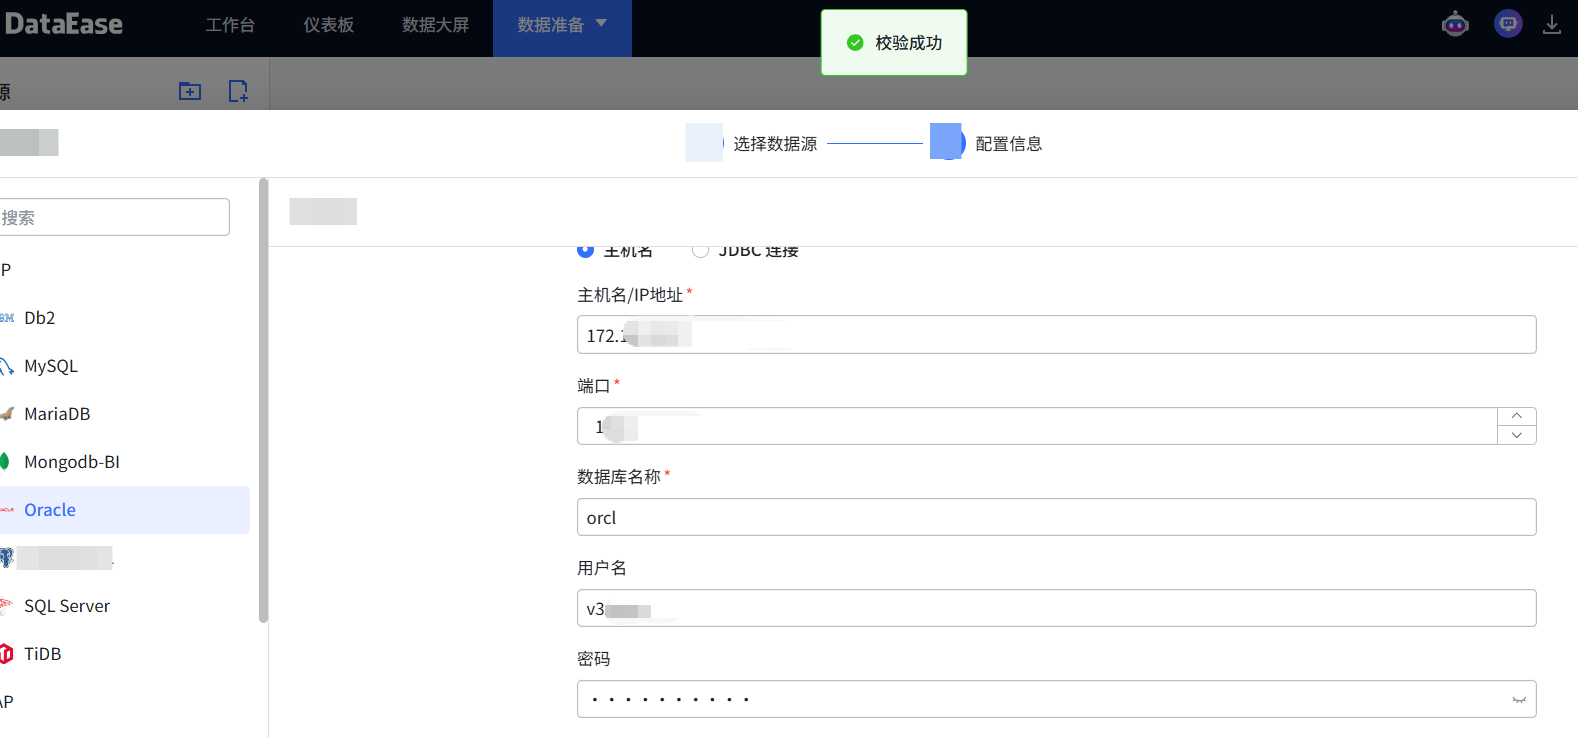Click the 用户名 input field
The image size is (1578, 738).
point(1056,608)
